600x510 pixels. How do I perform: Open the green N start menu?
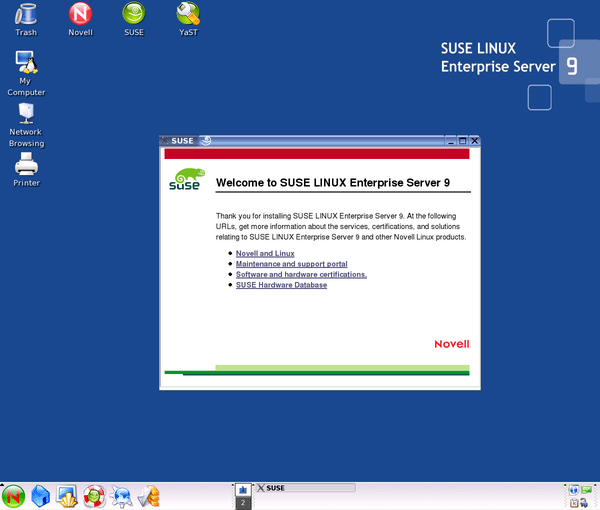pyautogui.click(x=13, y=497)
